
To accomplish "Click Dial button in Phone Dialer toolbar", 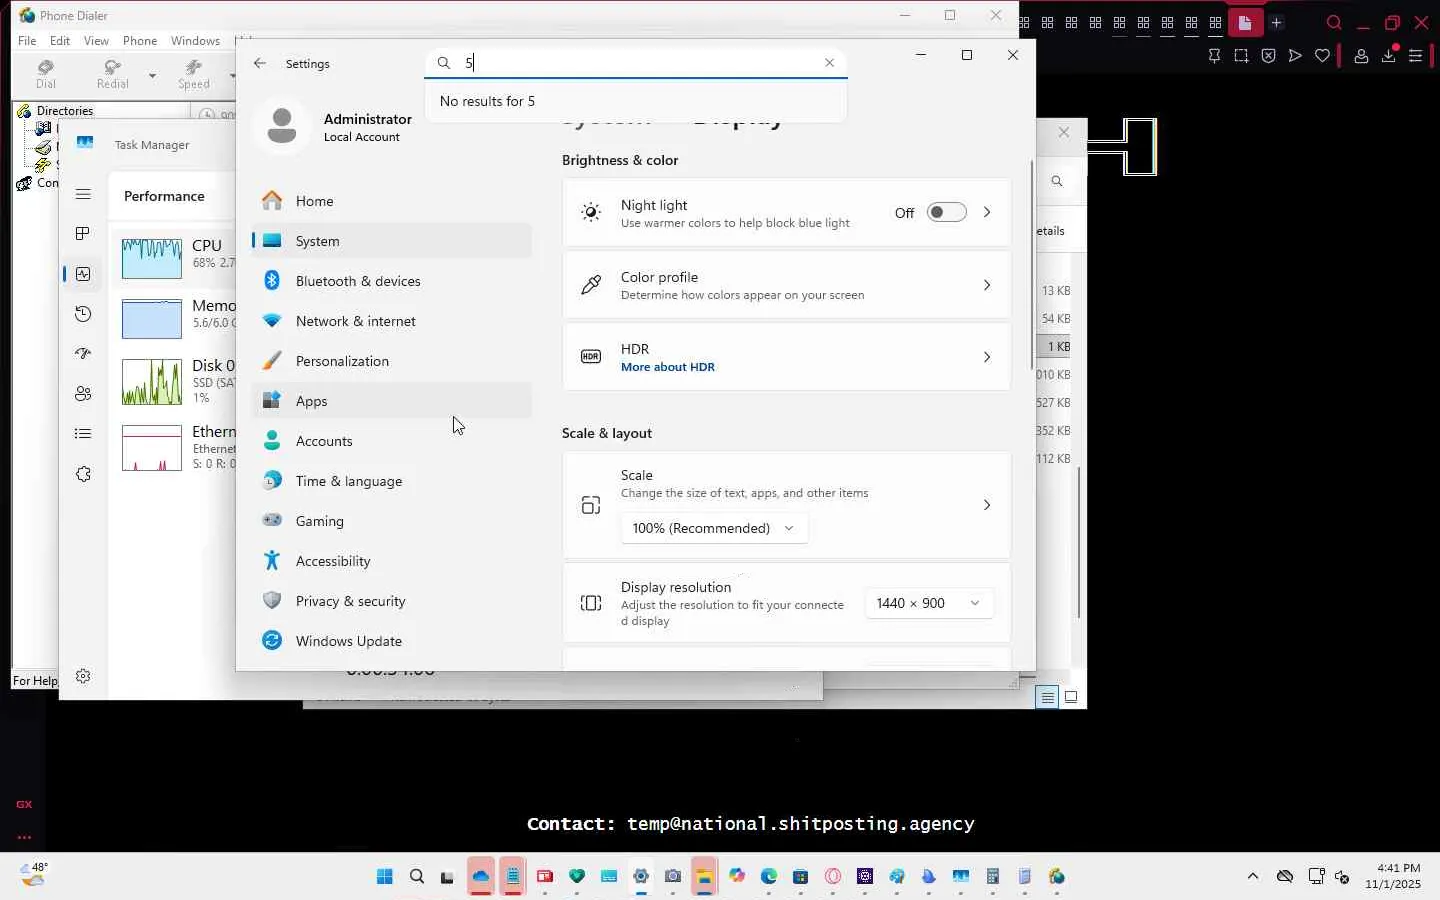I will coord(46,75).
